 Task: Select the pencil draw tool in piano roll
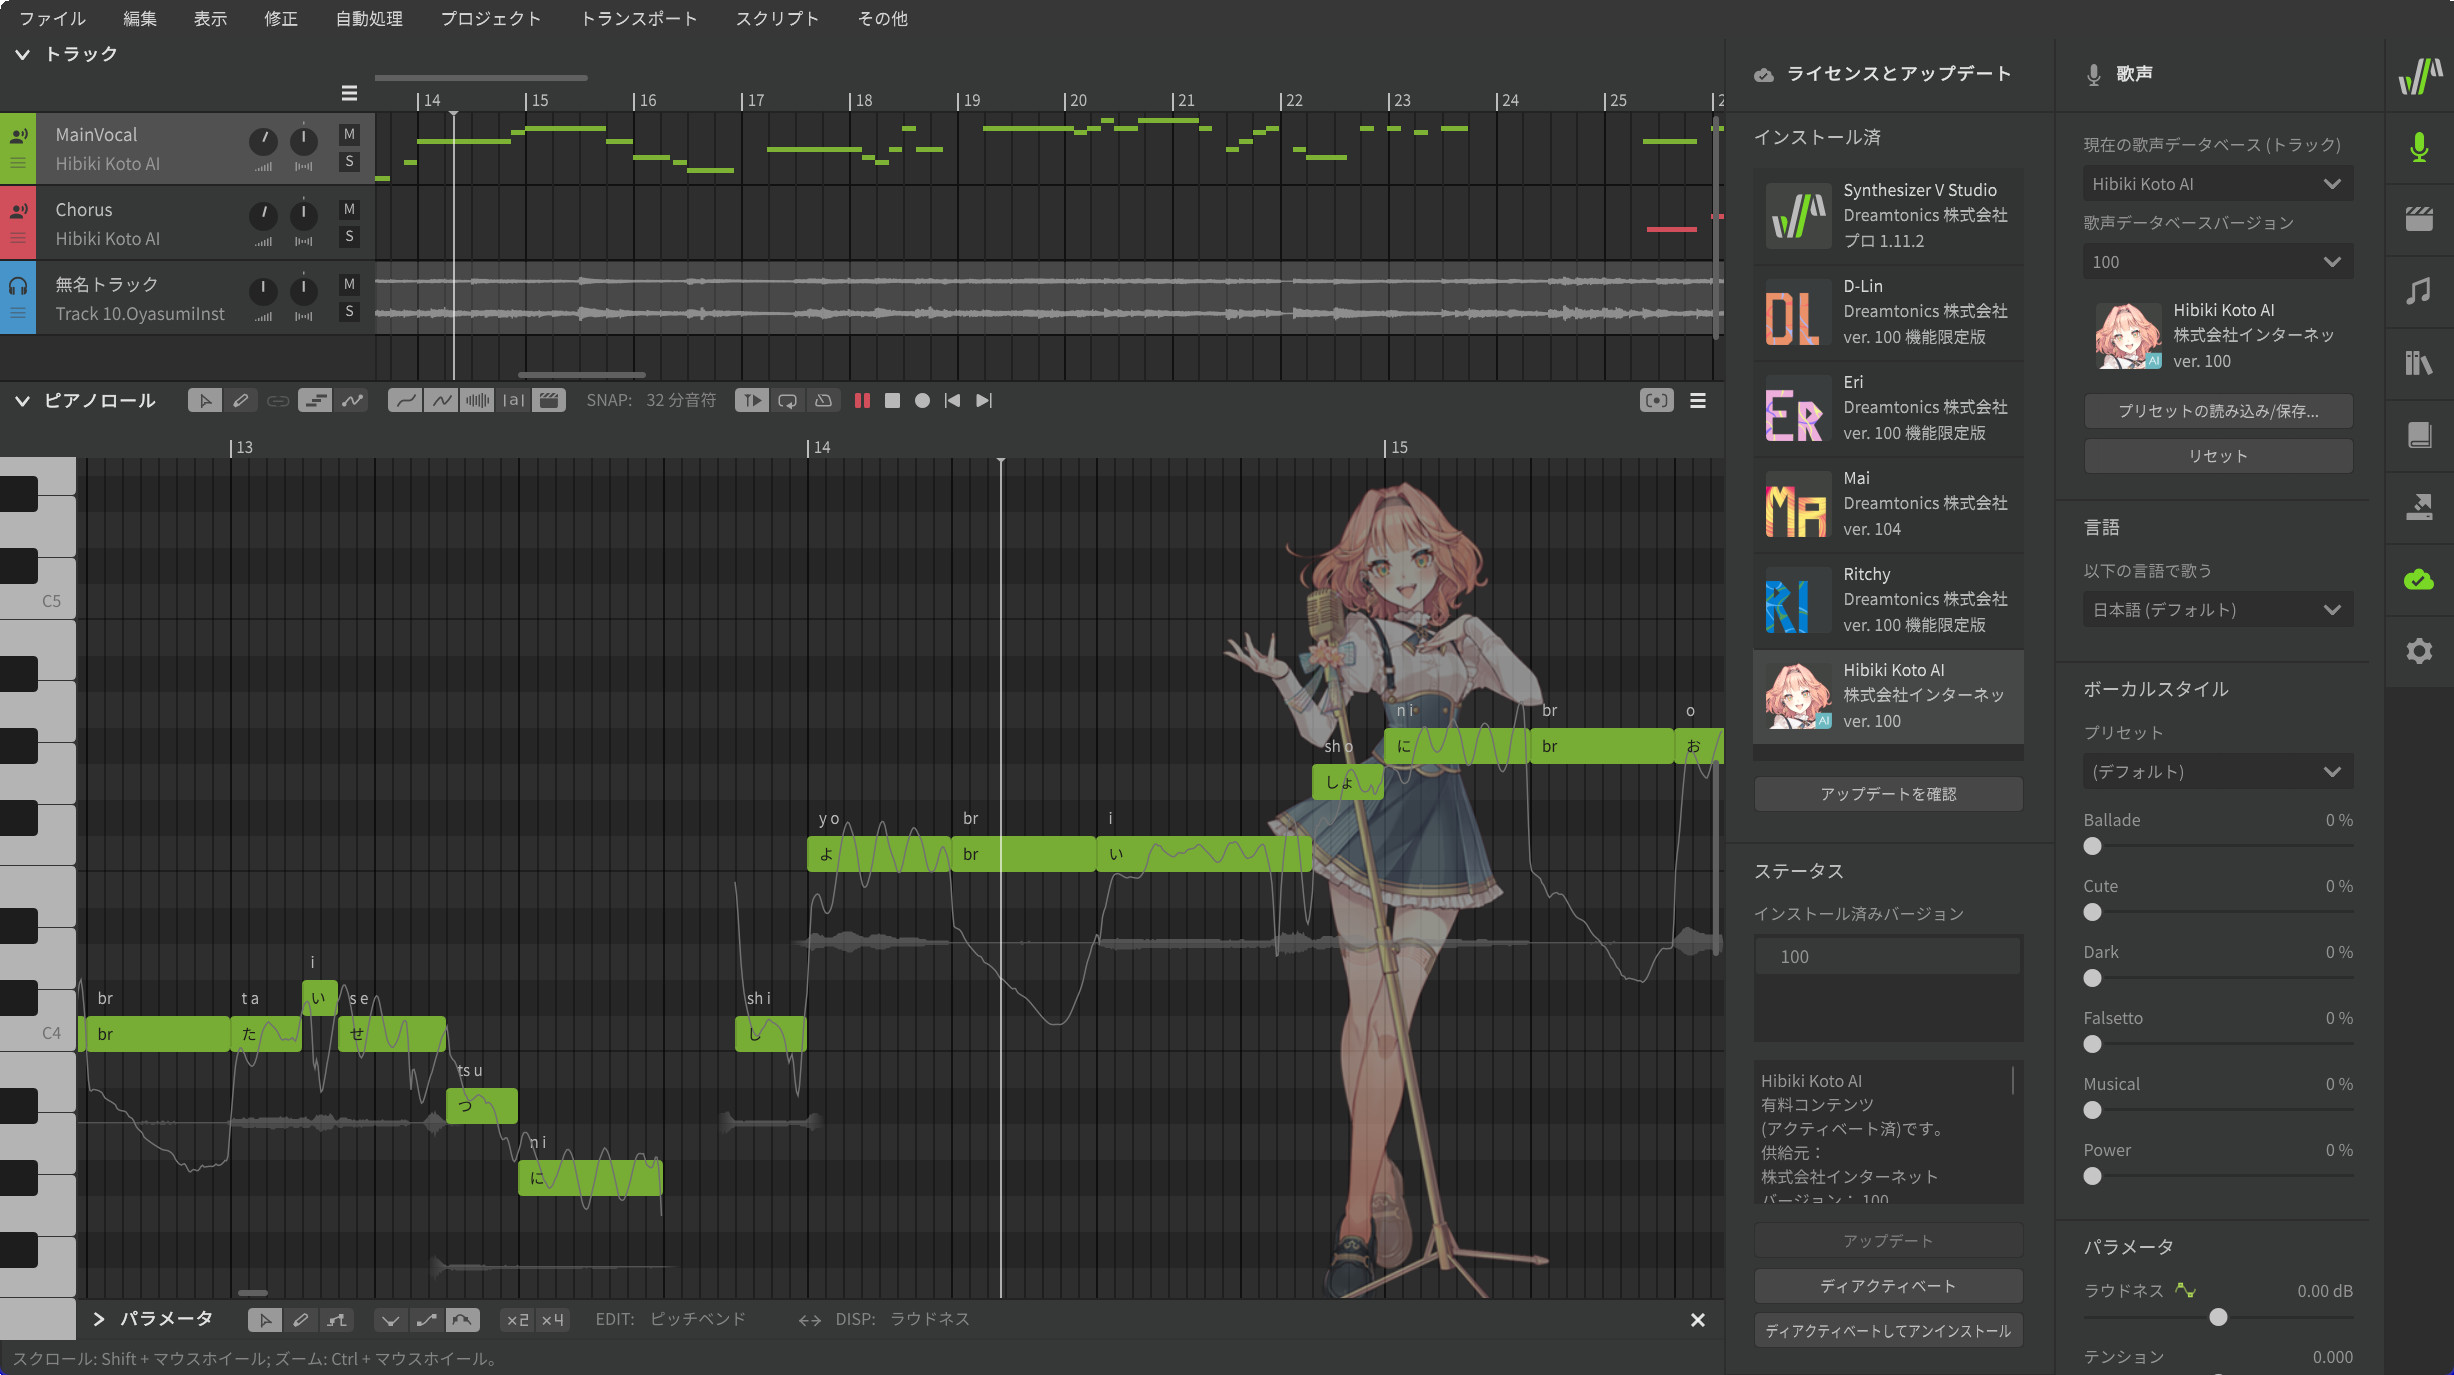241,400
